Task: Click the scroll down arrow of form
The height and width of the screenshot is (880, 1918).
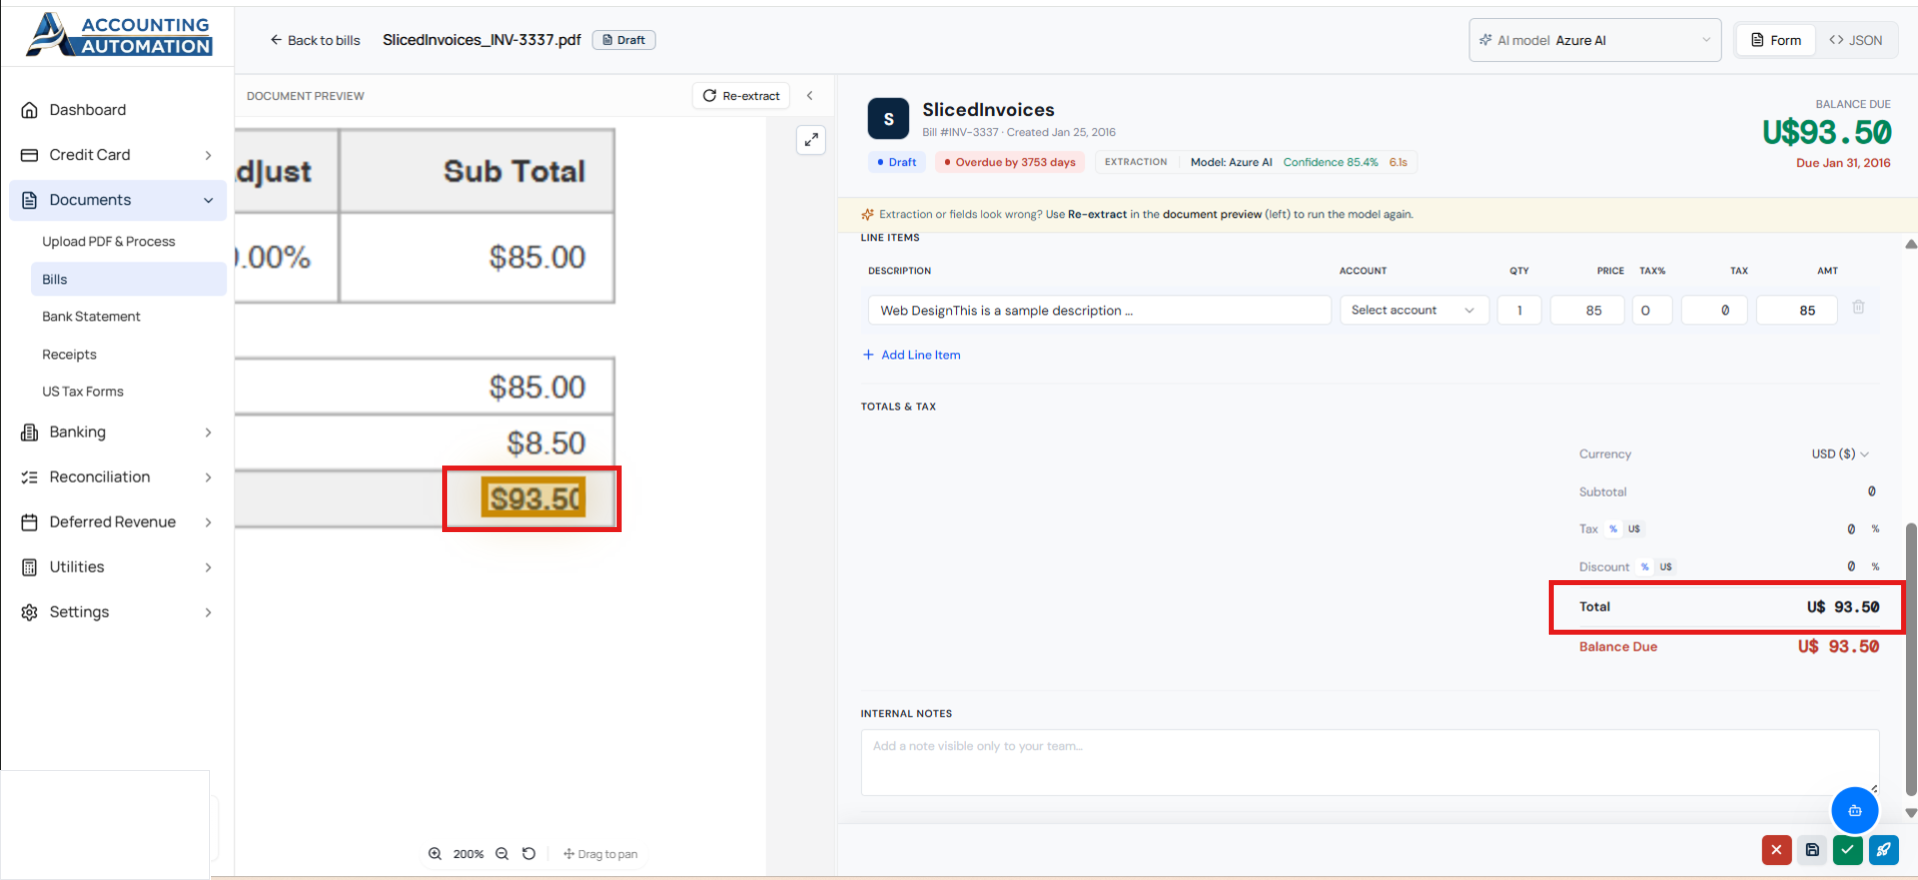Action: tap(1911, 813)
